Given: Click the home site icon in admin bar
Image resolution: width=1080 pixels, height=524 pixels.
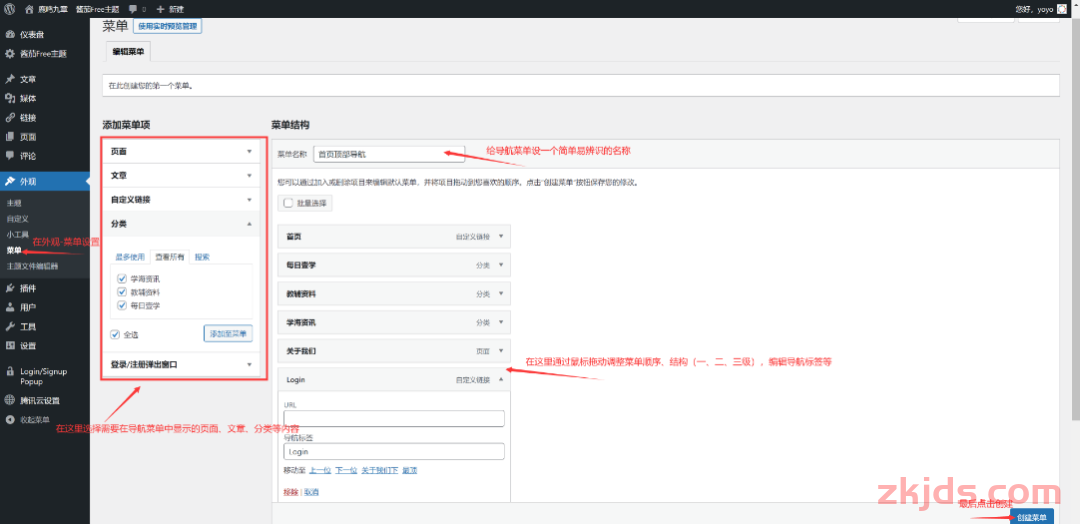Looking at the screenshot, I should point(29,9).
